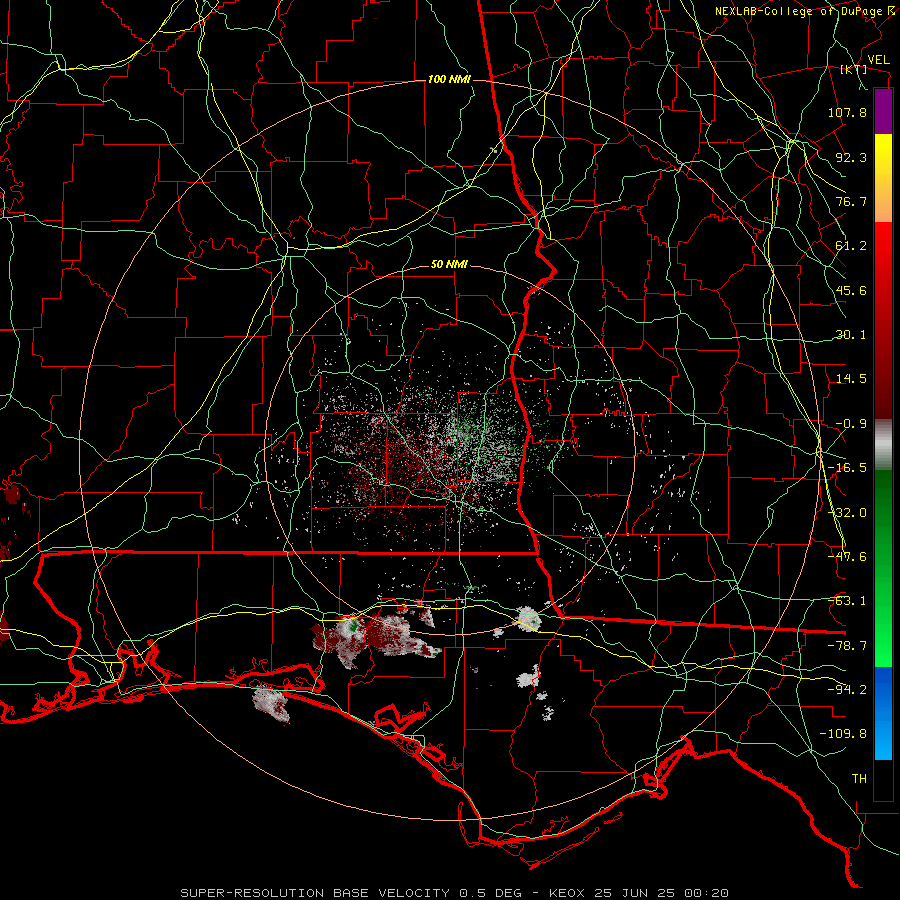The image size is (900, 900).
Task: Pick the black TH segment of the color bar
Action: coord(883,780)
